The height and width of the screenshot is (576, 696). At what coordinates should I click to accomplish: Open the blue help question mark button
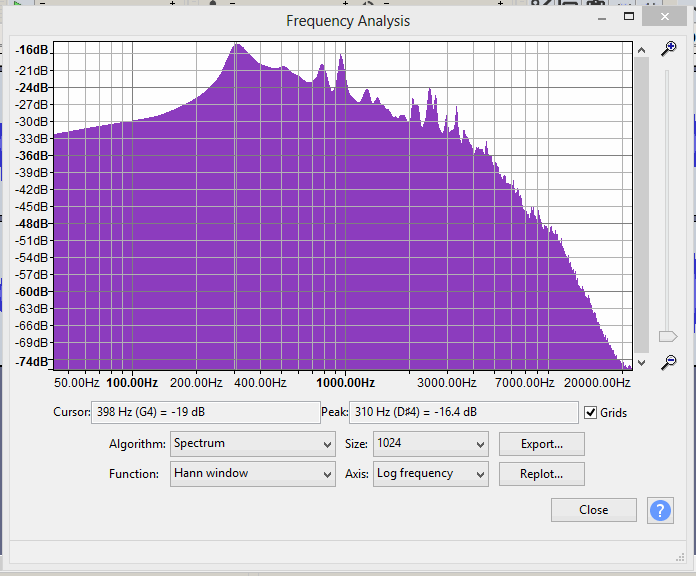(660, 510)
